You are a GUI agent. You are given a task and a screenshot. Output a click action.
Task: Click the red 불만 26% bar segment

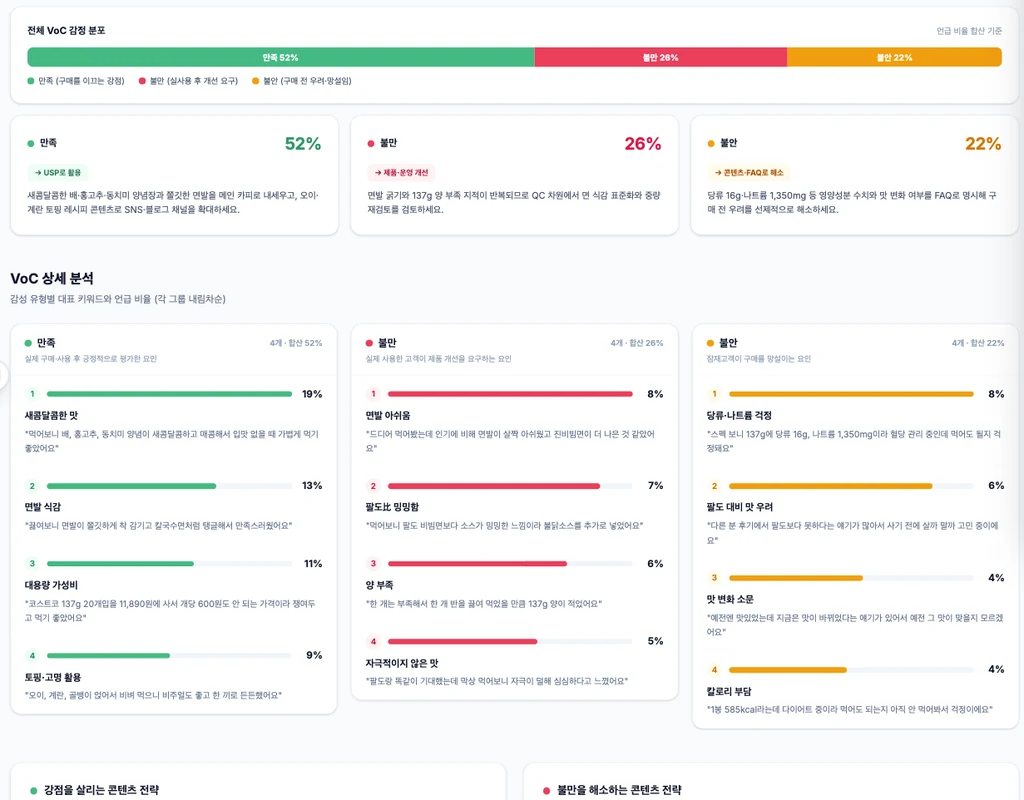point(660,57)
